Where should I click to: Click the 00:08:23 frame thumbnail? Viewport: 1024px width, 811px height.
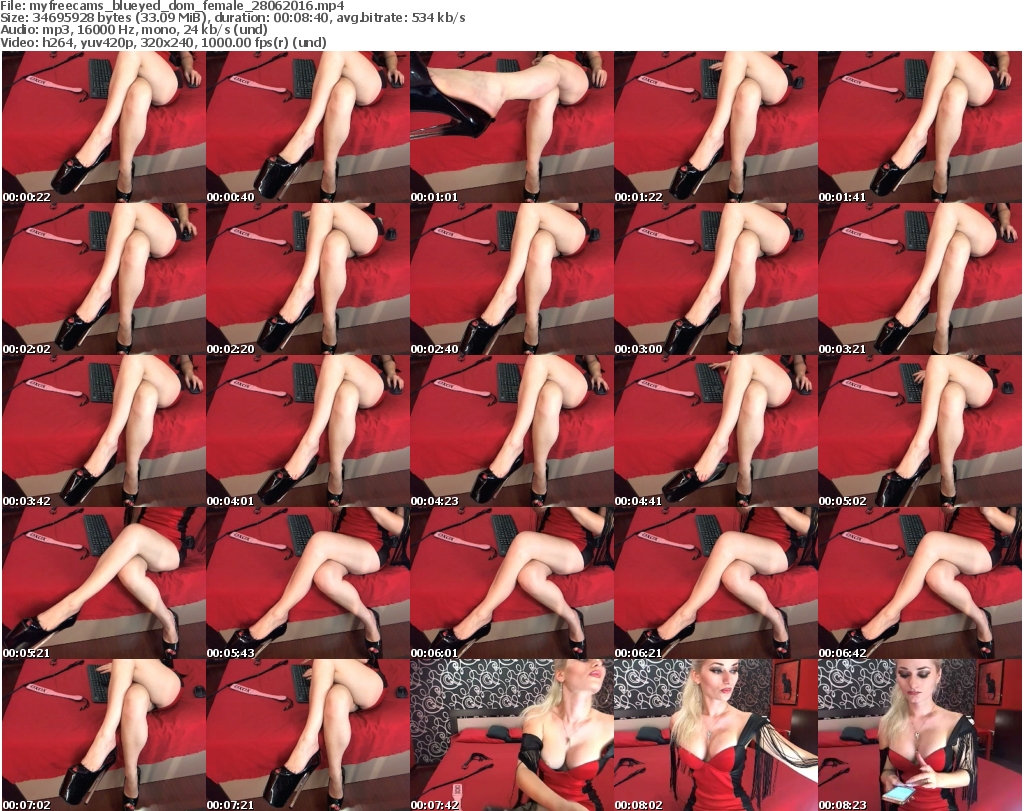point(920,735)
